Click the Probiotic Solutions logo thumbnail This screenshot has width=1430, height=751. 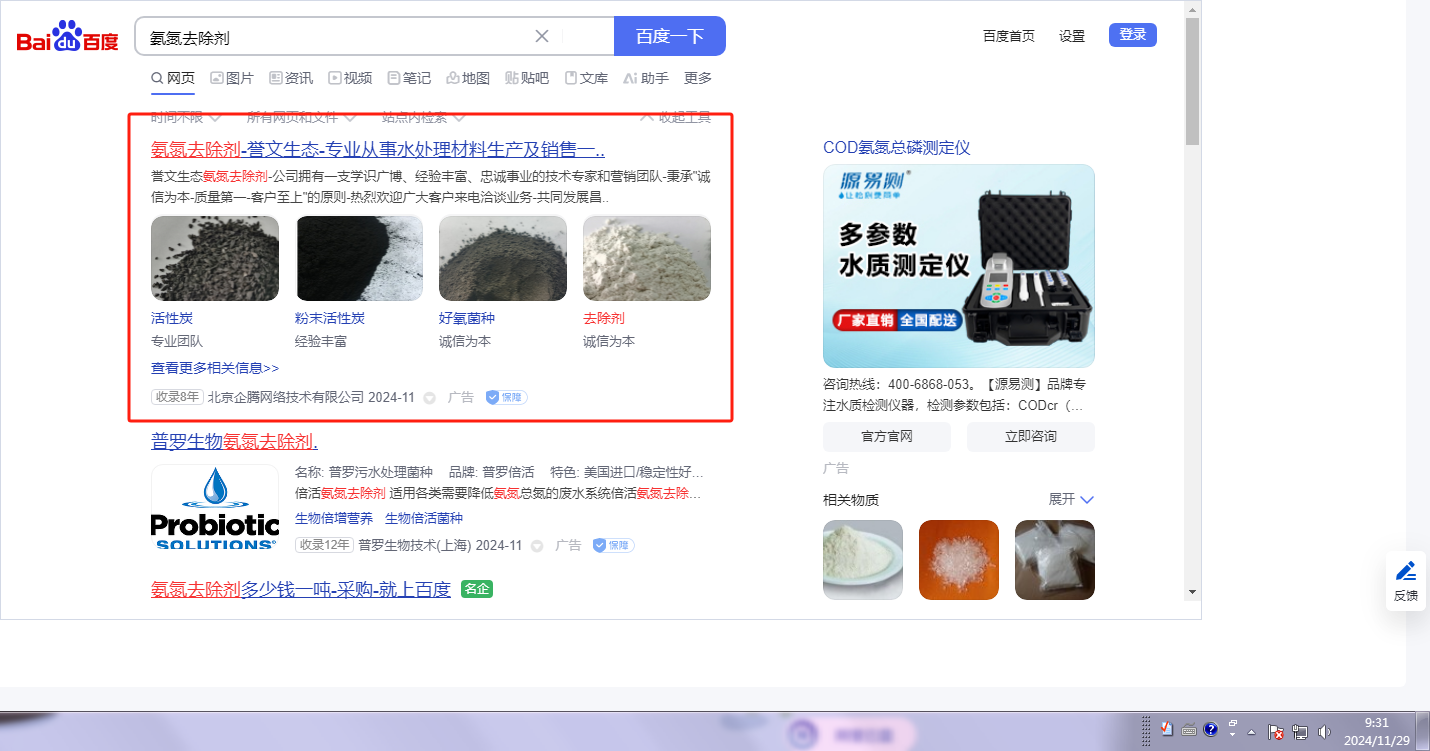(215, 508)
